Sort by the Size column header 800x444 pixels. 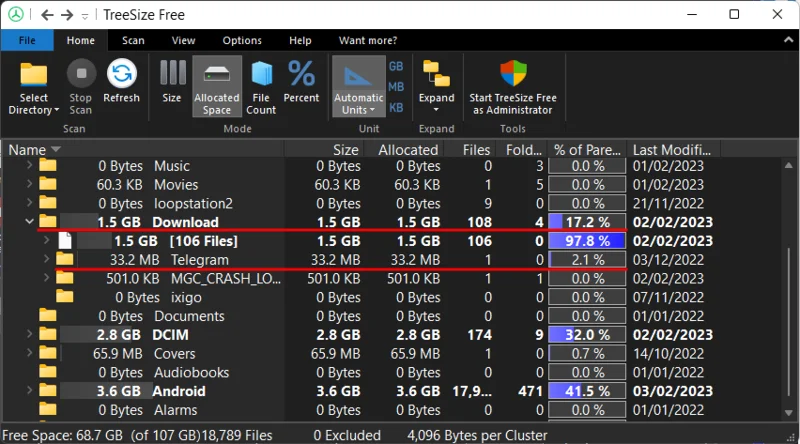click(323, 150)
